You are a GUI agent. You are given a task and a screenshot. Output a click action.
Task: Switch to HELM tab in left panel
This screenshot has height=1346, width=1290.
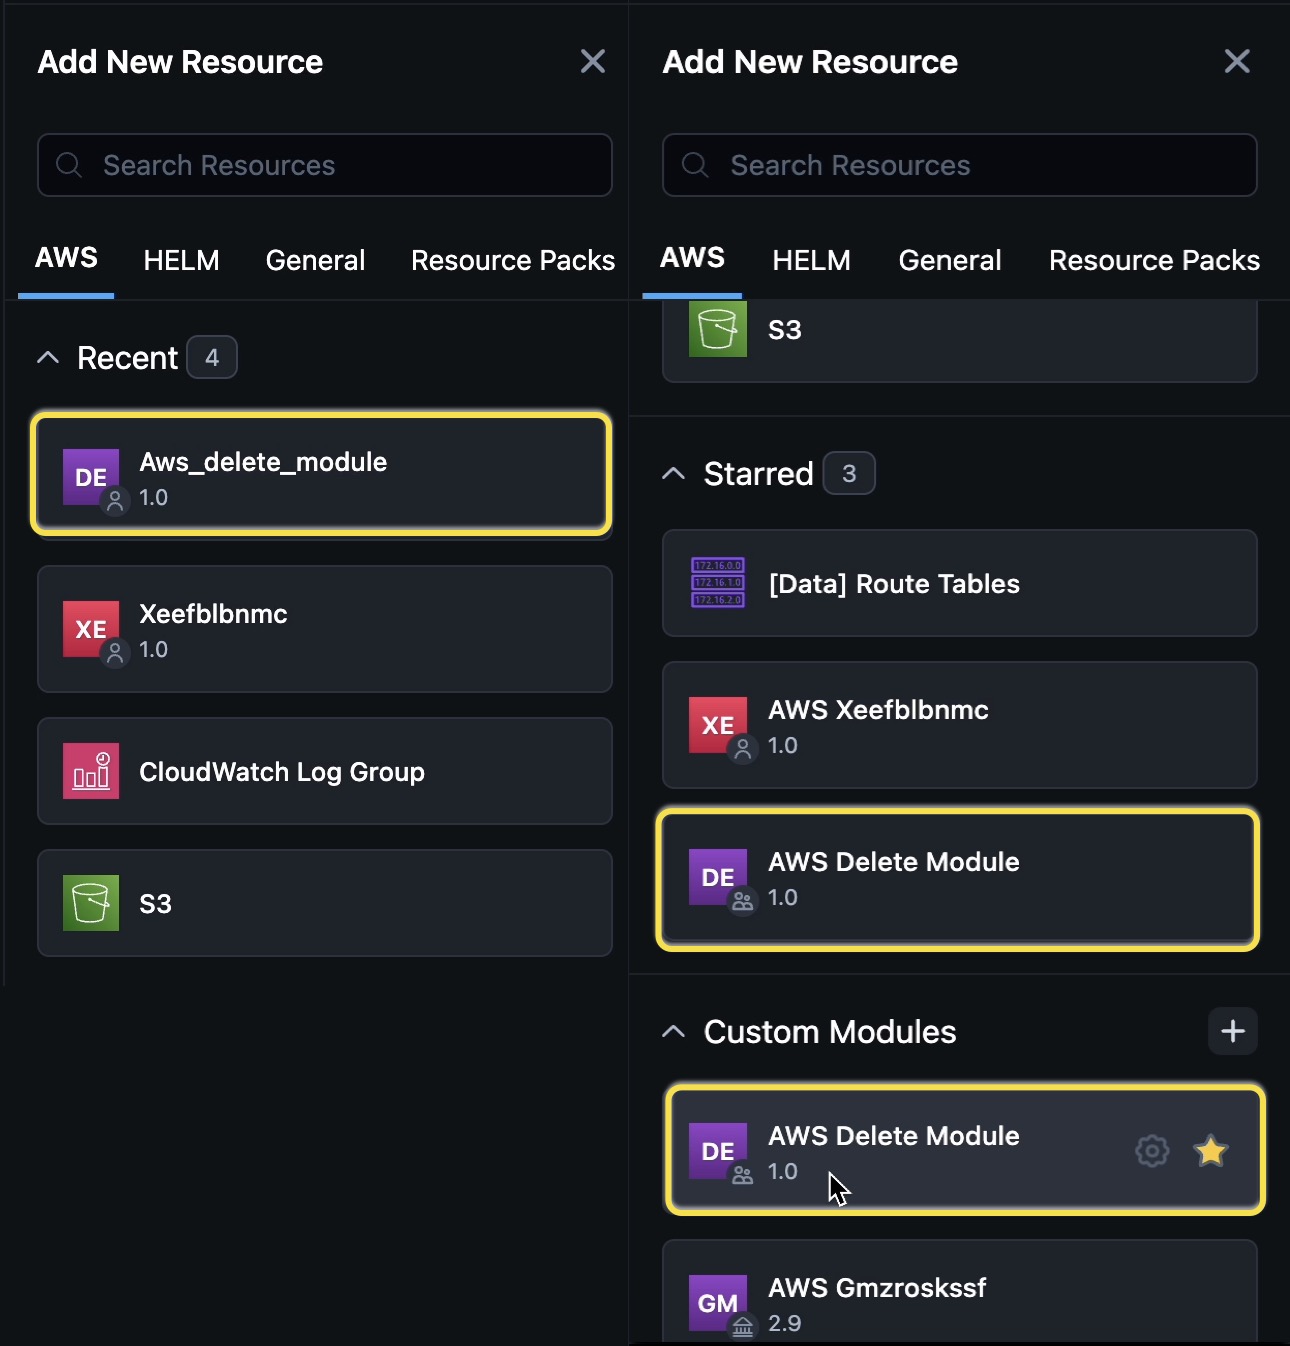(181, 260)
